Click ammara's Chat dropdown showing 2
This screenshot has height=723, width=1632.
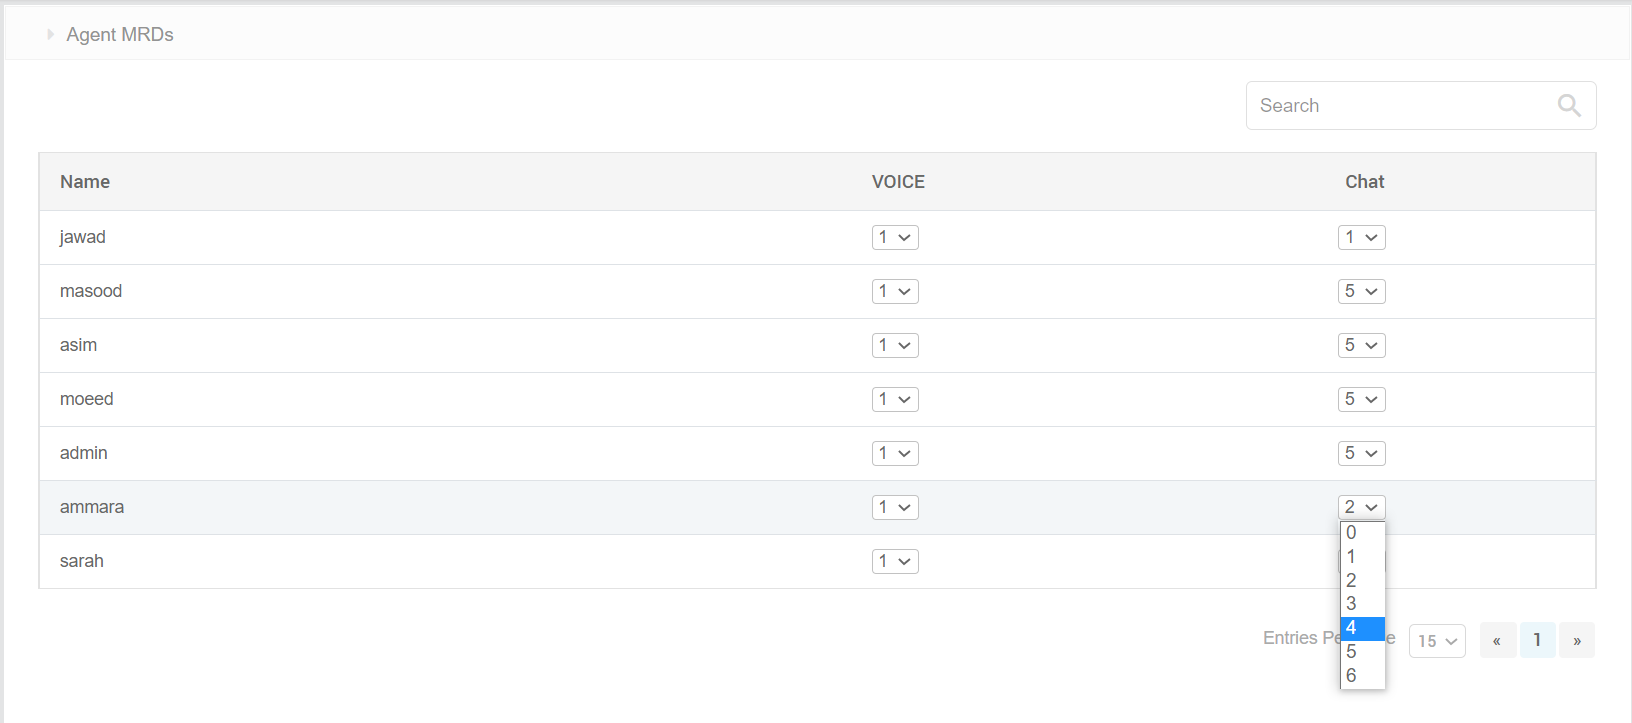click(x=1361, y=507)
